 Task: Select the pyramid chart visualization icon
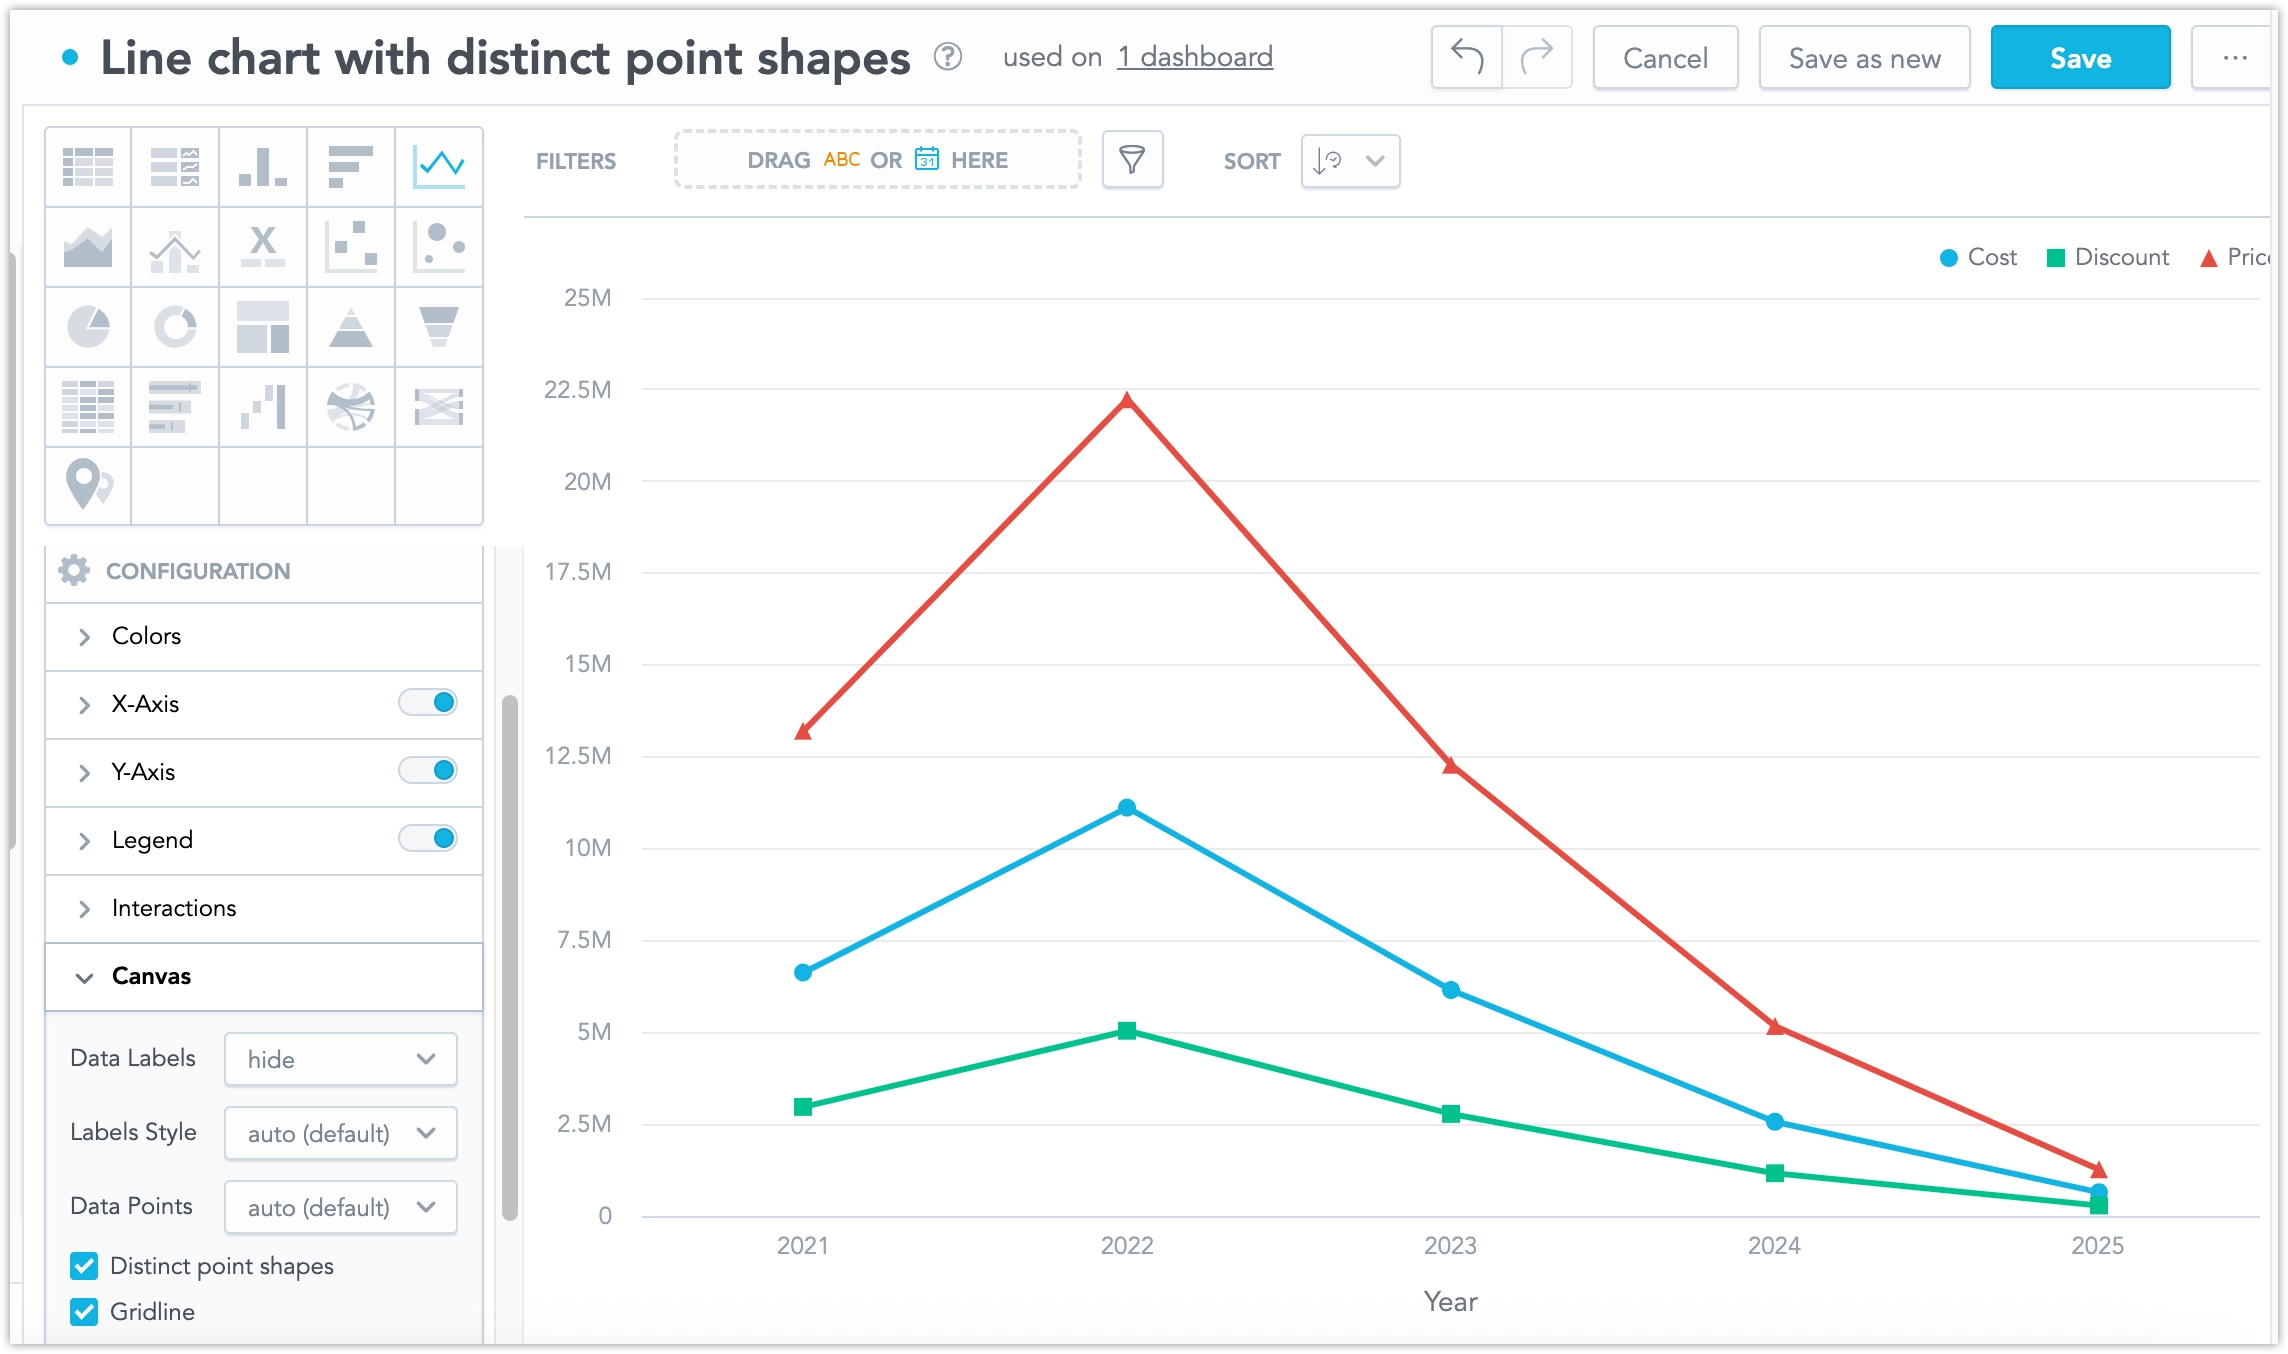pos(350,327)
